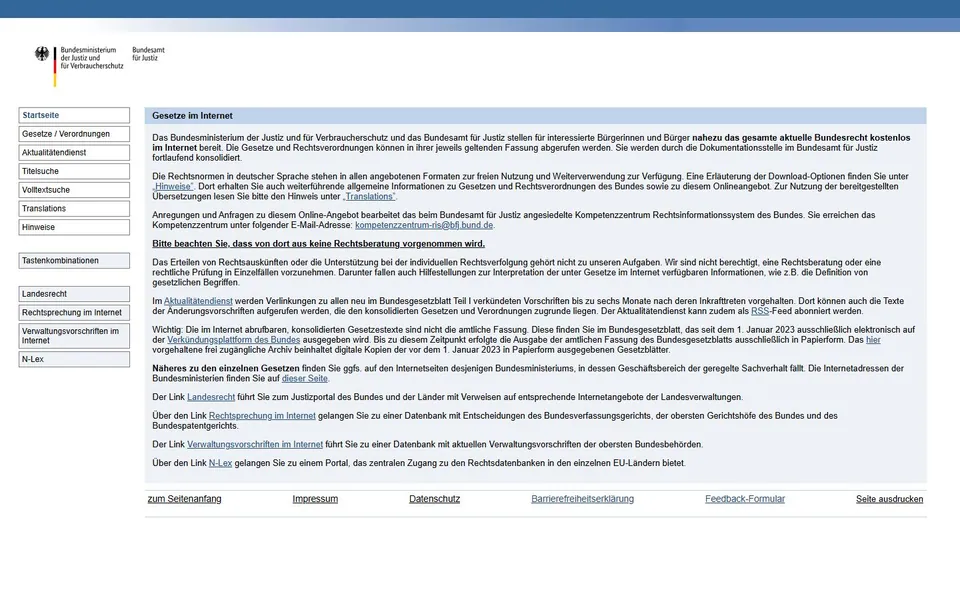Click the "hier" archive link
The height and width of the screenshot is (600, 960).
coord(873,340)
